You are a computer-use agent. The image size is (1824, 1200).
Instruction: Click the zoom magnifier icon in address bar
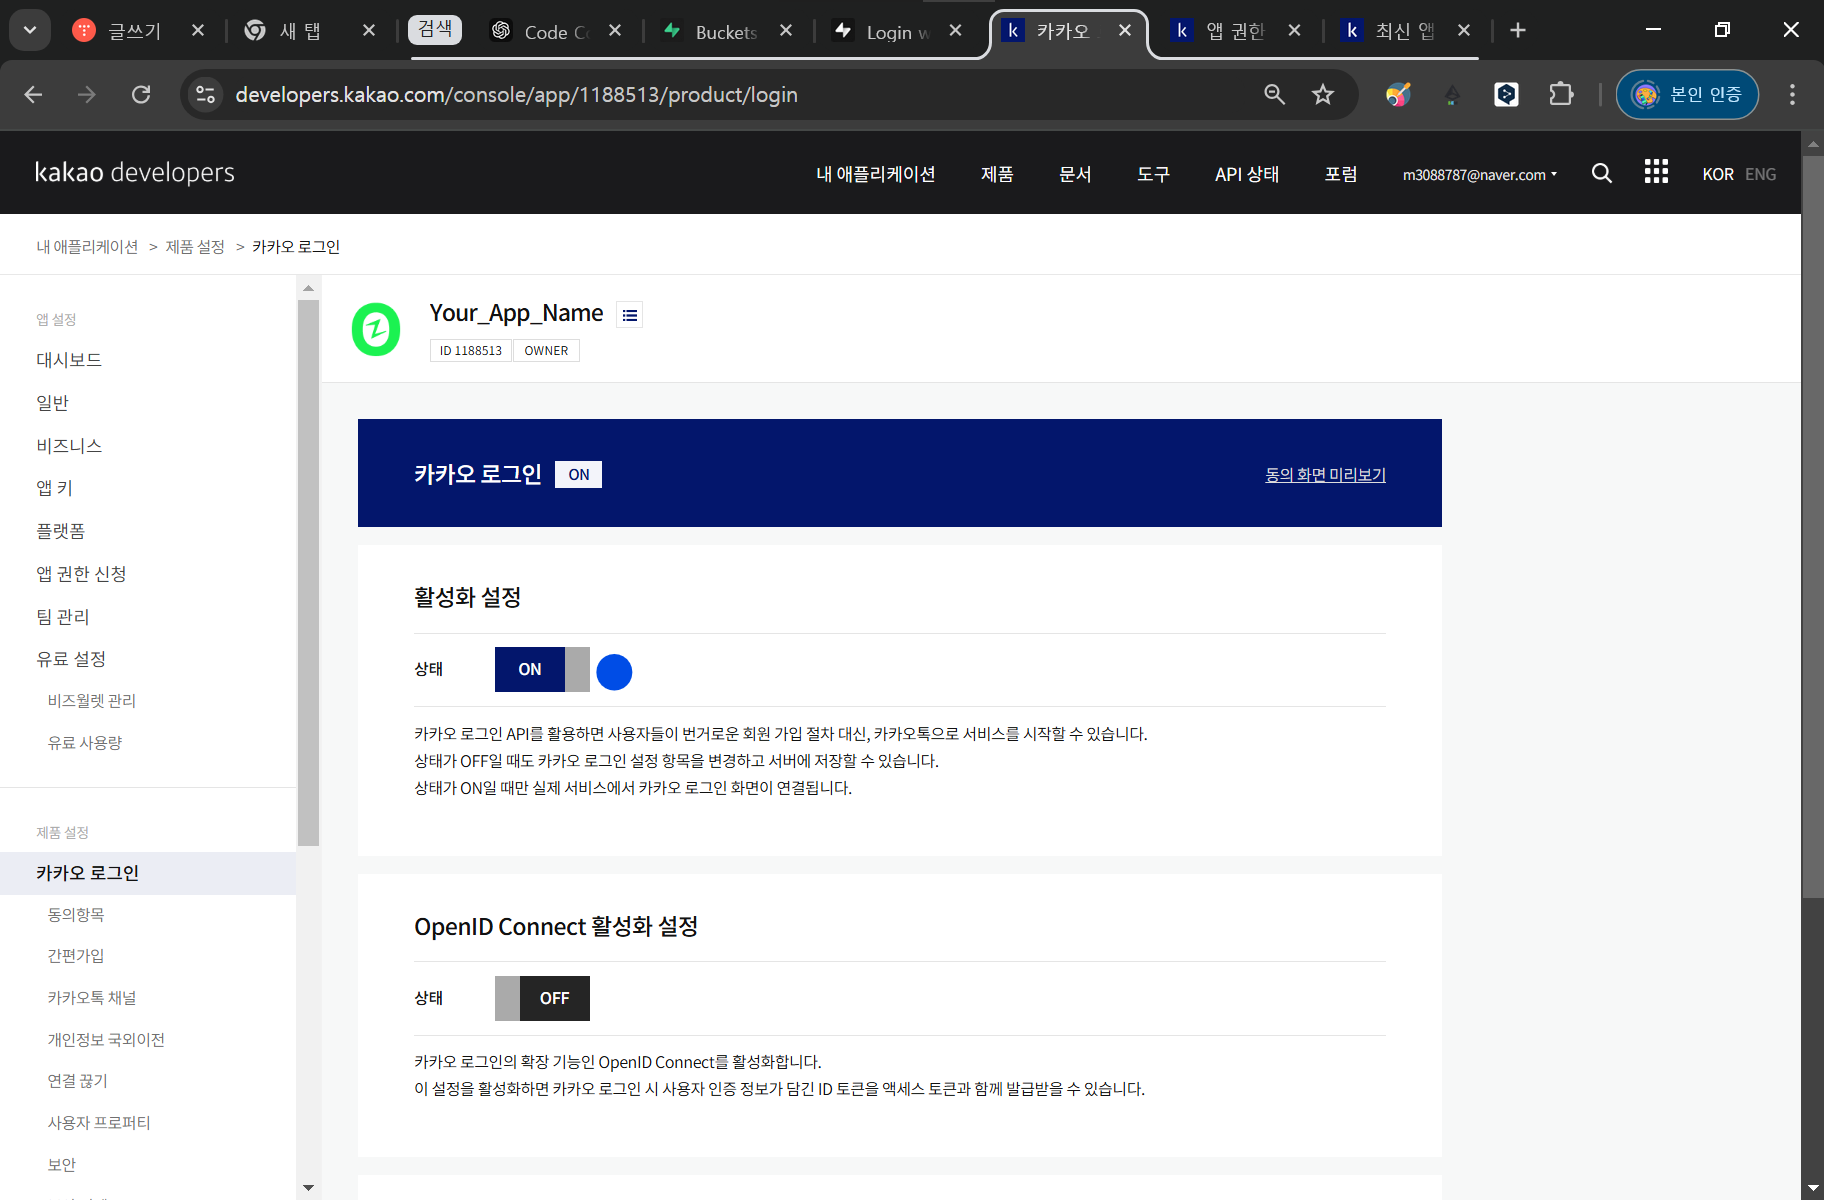tap(1274, 94)
